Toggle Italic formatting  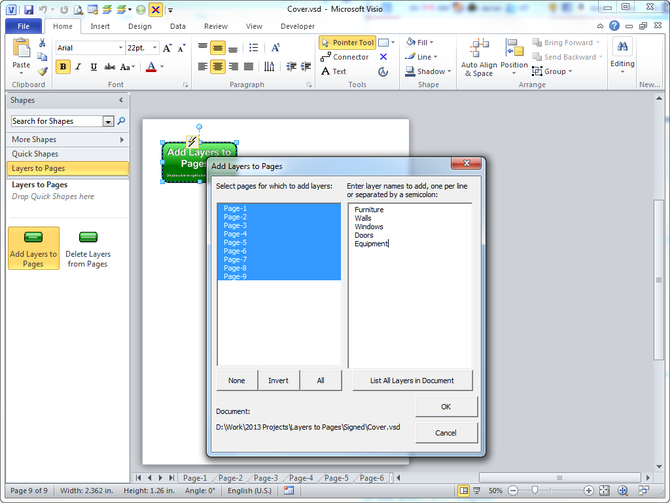78,67
